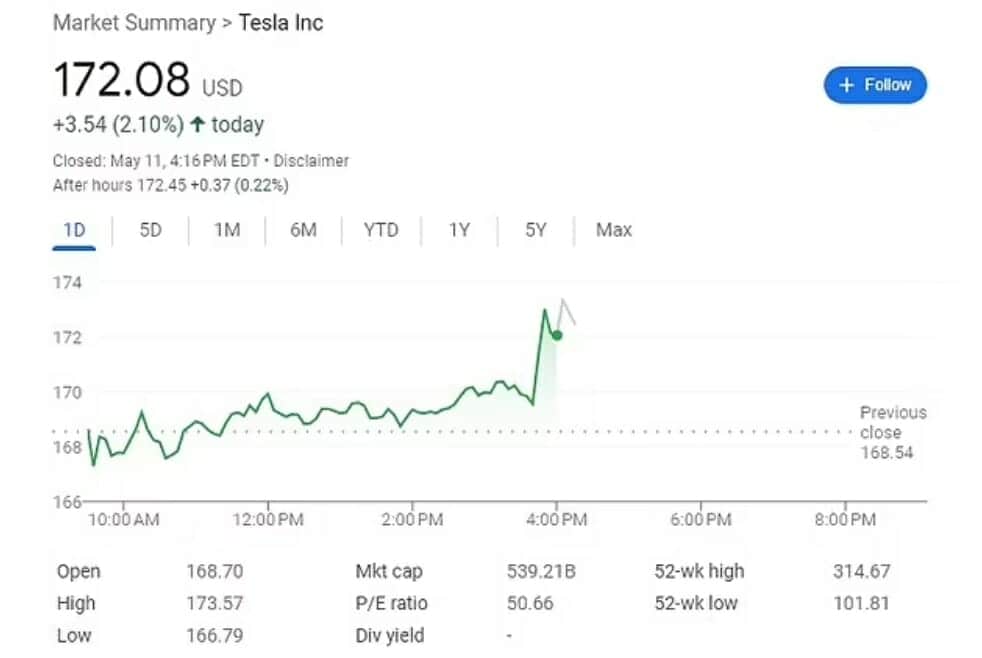The image size is (982, 658).
Task: Click the green up arrow beside today
Action: point(197,125)
